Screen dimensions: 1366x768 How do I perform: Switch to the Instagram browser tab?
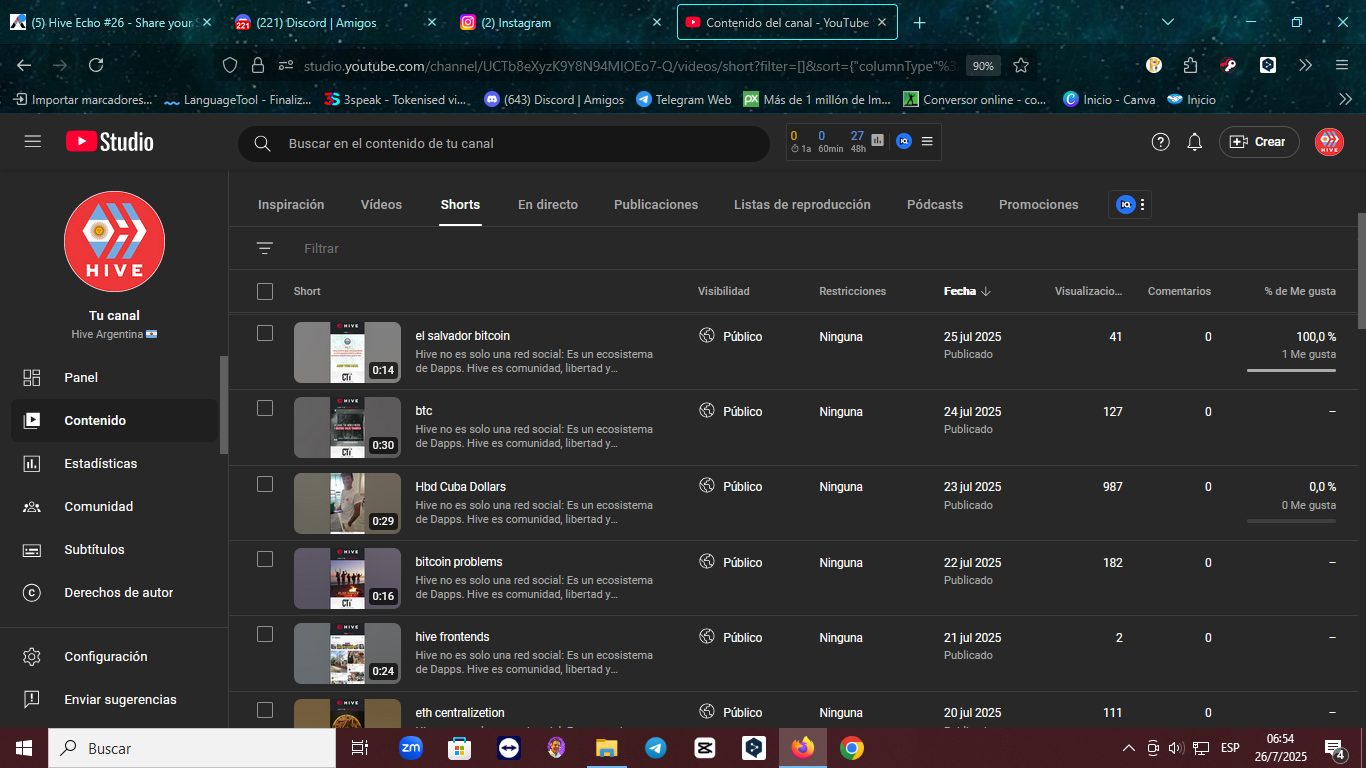[562, 22]
